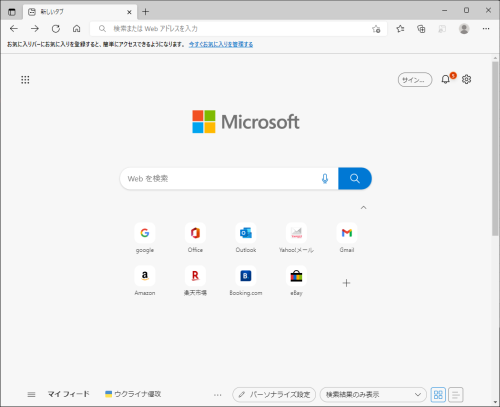This screenshot has width=500, height=407.
Task: Open the vertical tabs actions menu icon
Action: click(x=12, y=12)
